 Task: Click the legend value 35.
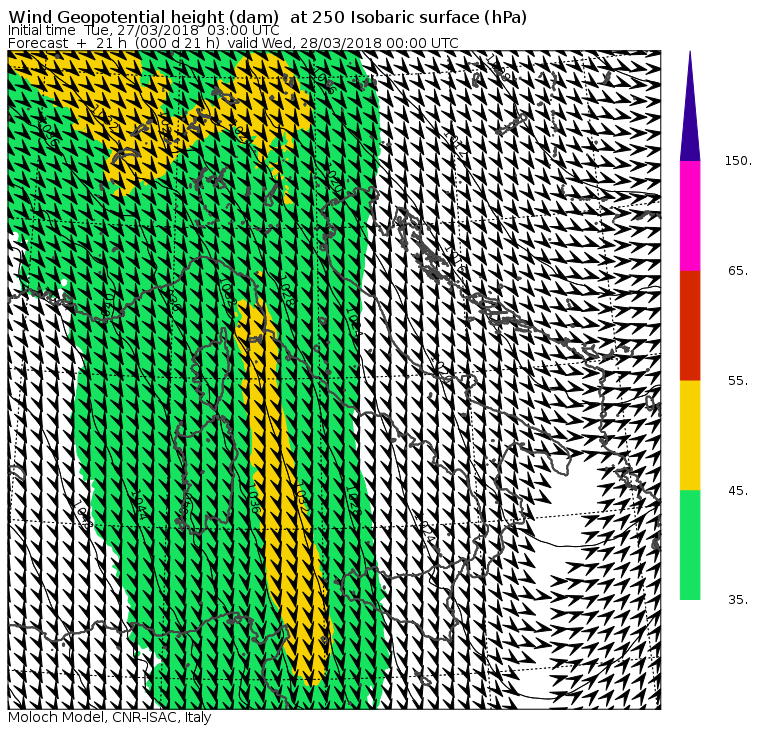click(x=738, y=600)
